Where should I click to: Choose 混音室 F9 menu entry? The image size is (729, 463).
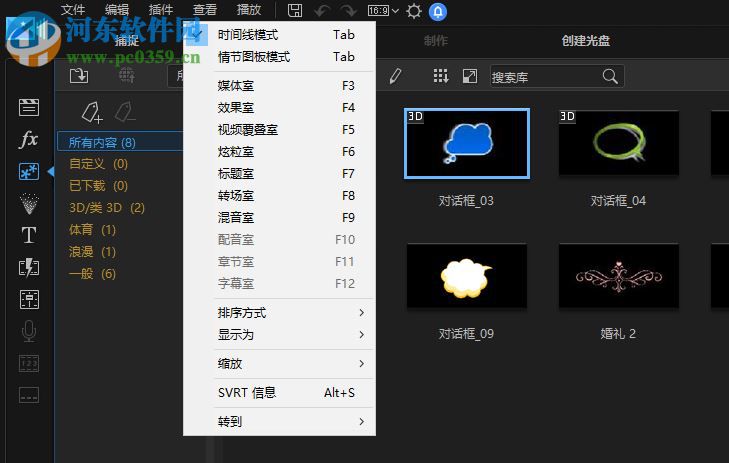[279, 218]
